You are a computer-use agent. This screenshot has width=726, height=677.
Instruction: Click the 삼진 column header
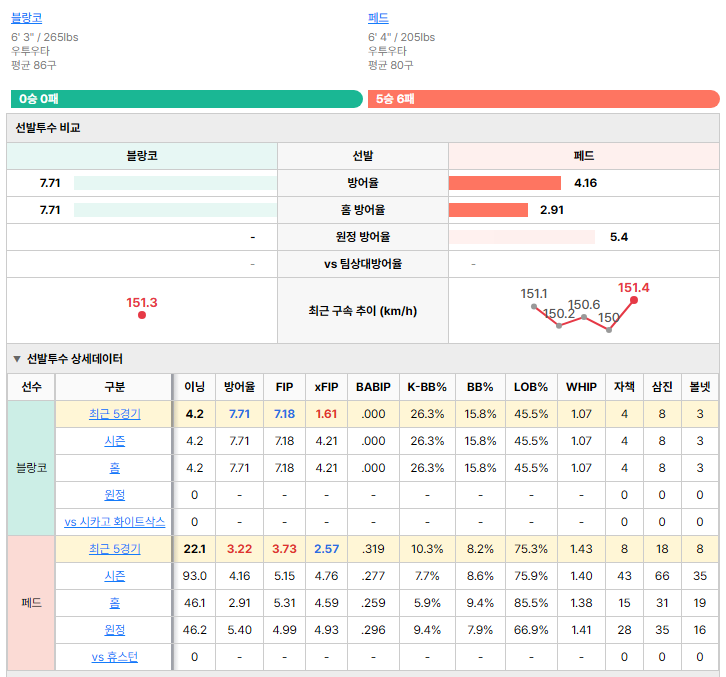[662, 387]
